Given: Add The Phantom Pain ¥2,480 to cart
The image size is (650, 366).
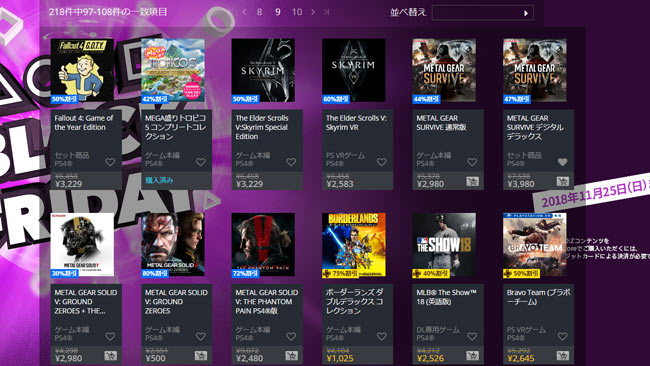Looking at the screenshot, I should point(291,356).
